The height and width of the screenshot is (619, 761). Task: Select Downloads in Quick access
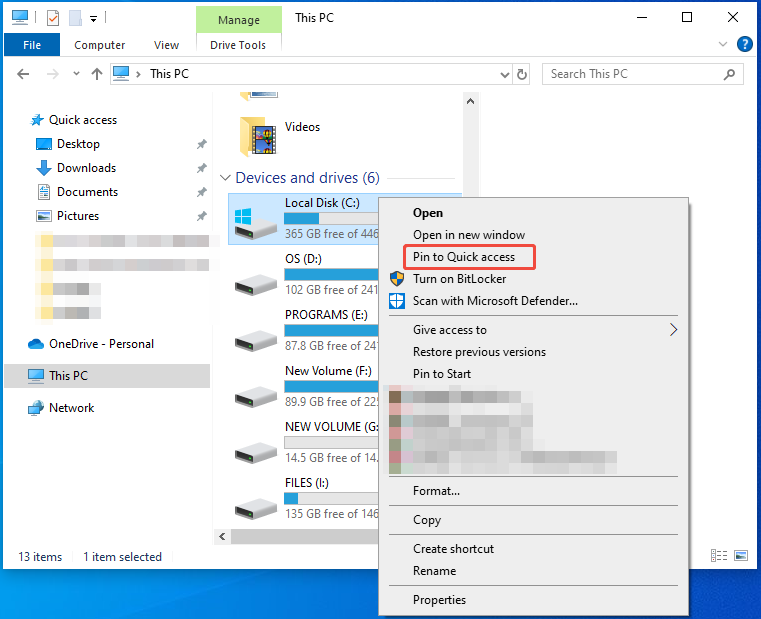point(86,168)
